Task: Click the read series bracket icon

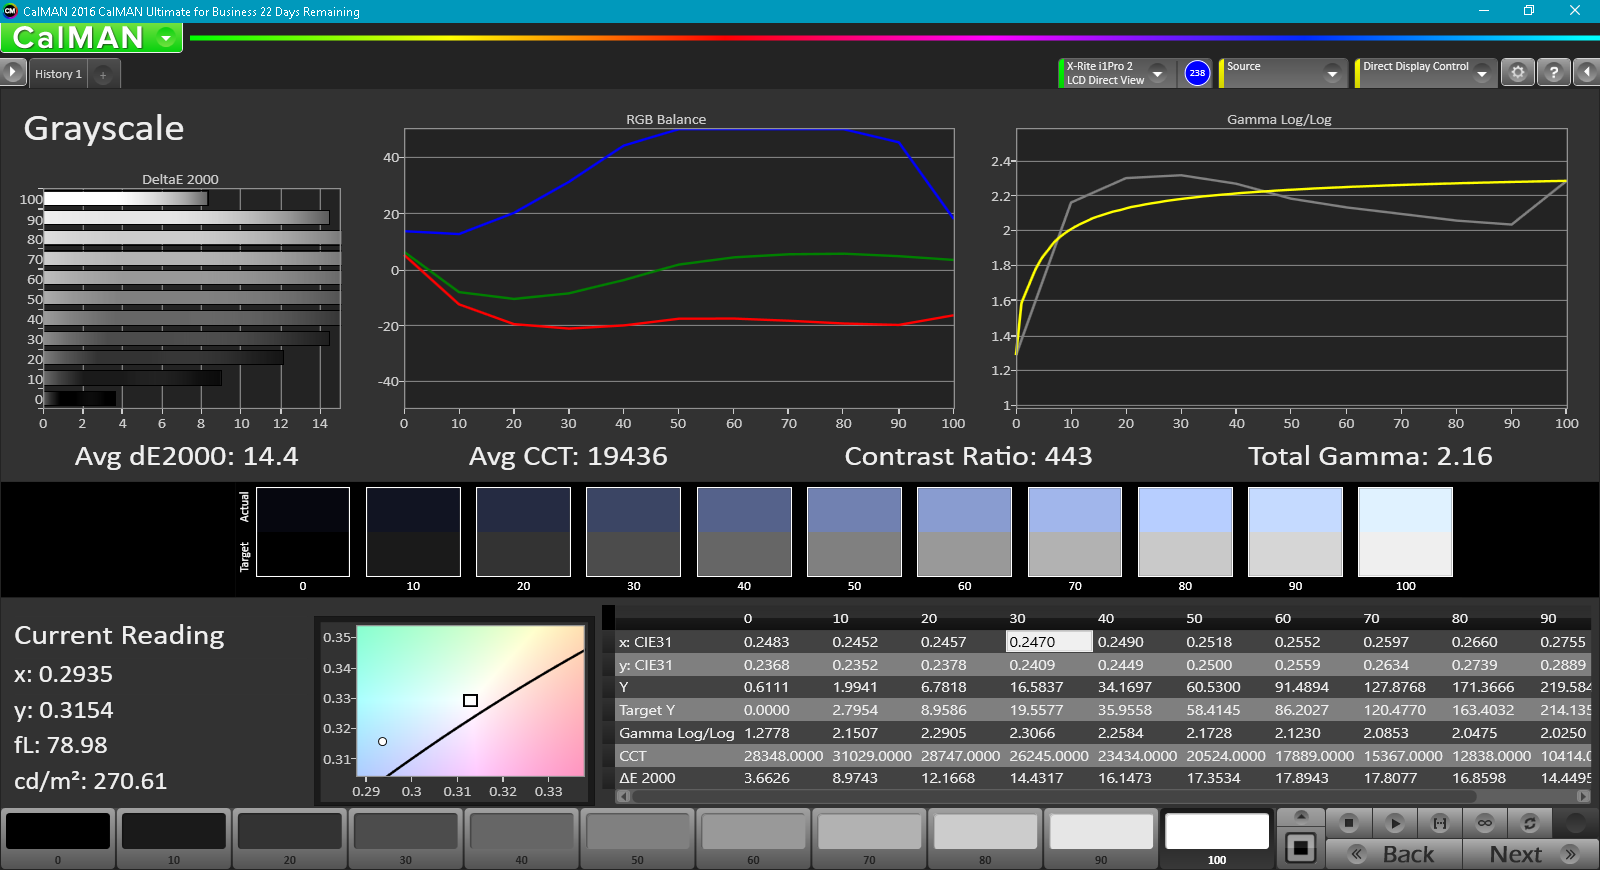Action: 1439,823
